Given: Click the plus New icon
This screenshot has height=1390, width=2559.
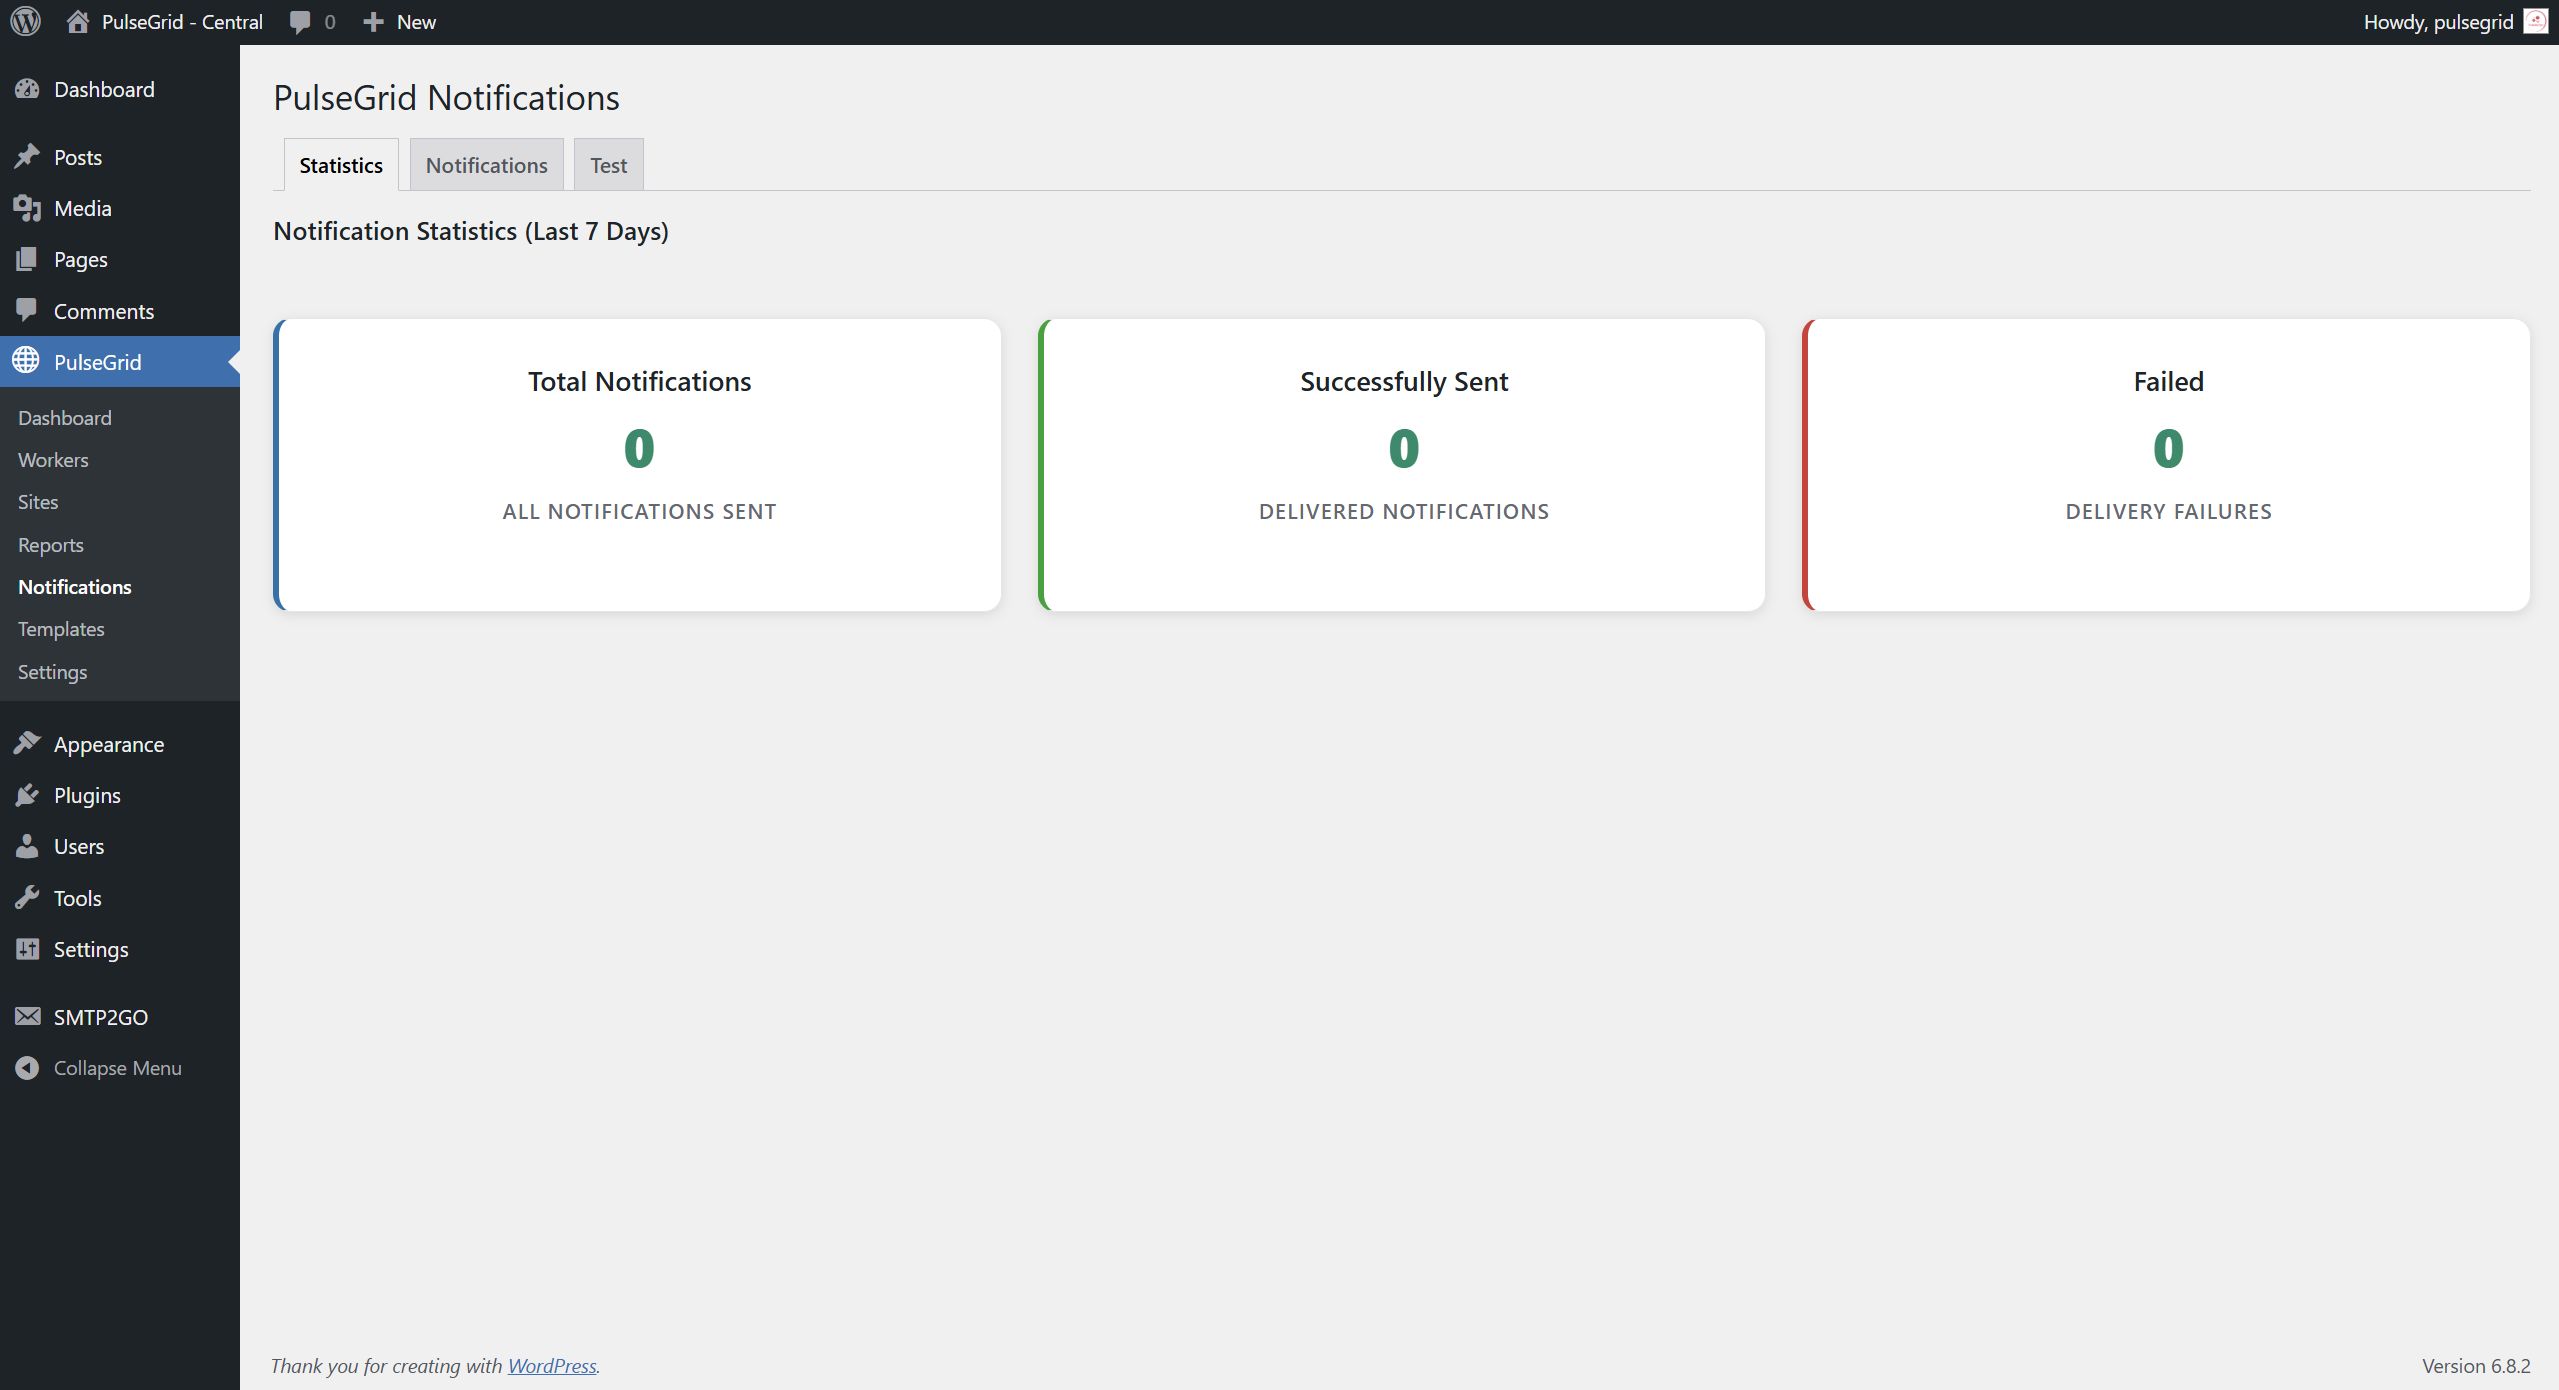Looking at the screenshot, I should point(373,22).
